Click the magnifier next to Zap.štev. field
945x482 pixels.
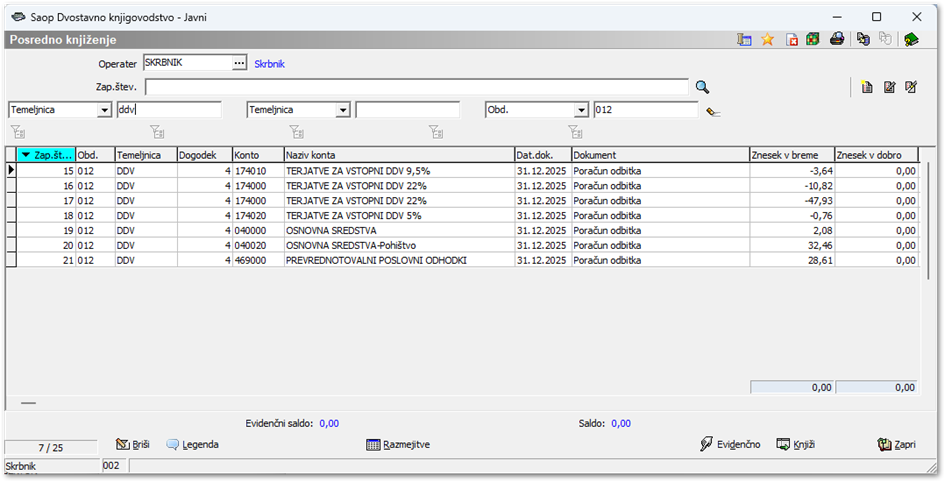click(702, 87)
